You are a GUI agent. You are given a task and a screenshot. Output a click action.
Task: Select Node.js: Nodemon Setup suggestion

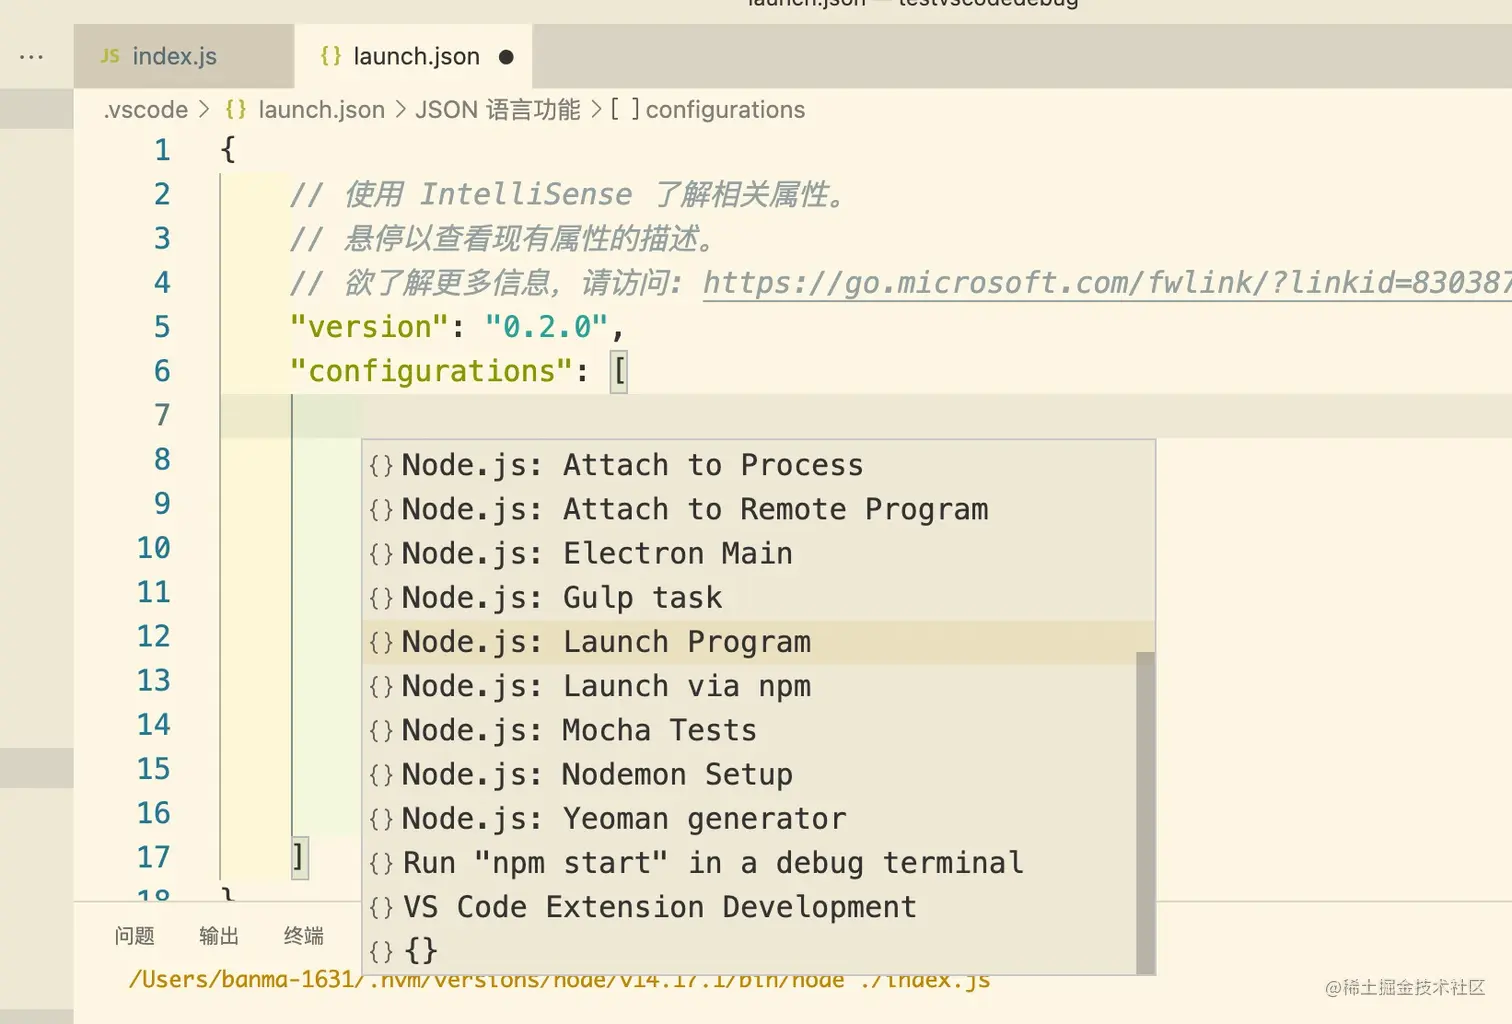pos(750,774)
